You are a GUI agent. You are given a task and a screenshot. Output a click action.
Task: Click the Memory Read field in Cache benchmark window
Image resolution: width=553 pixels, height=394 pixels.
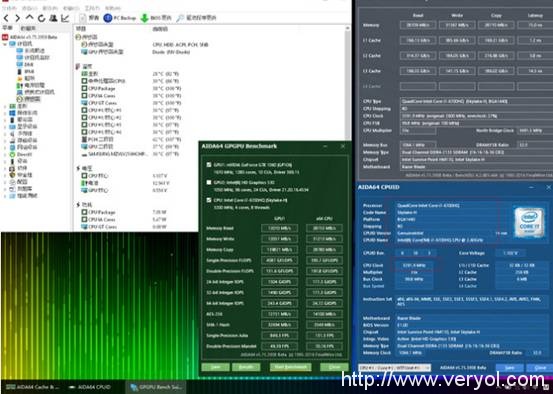418,25
